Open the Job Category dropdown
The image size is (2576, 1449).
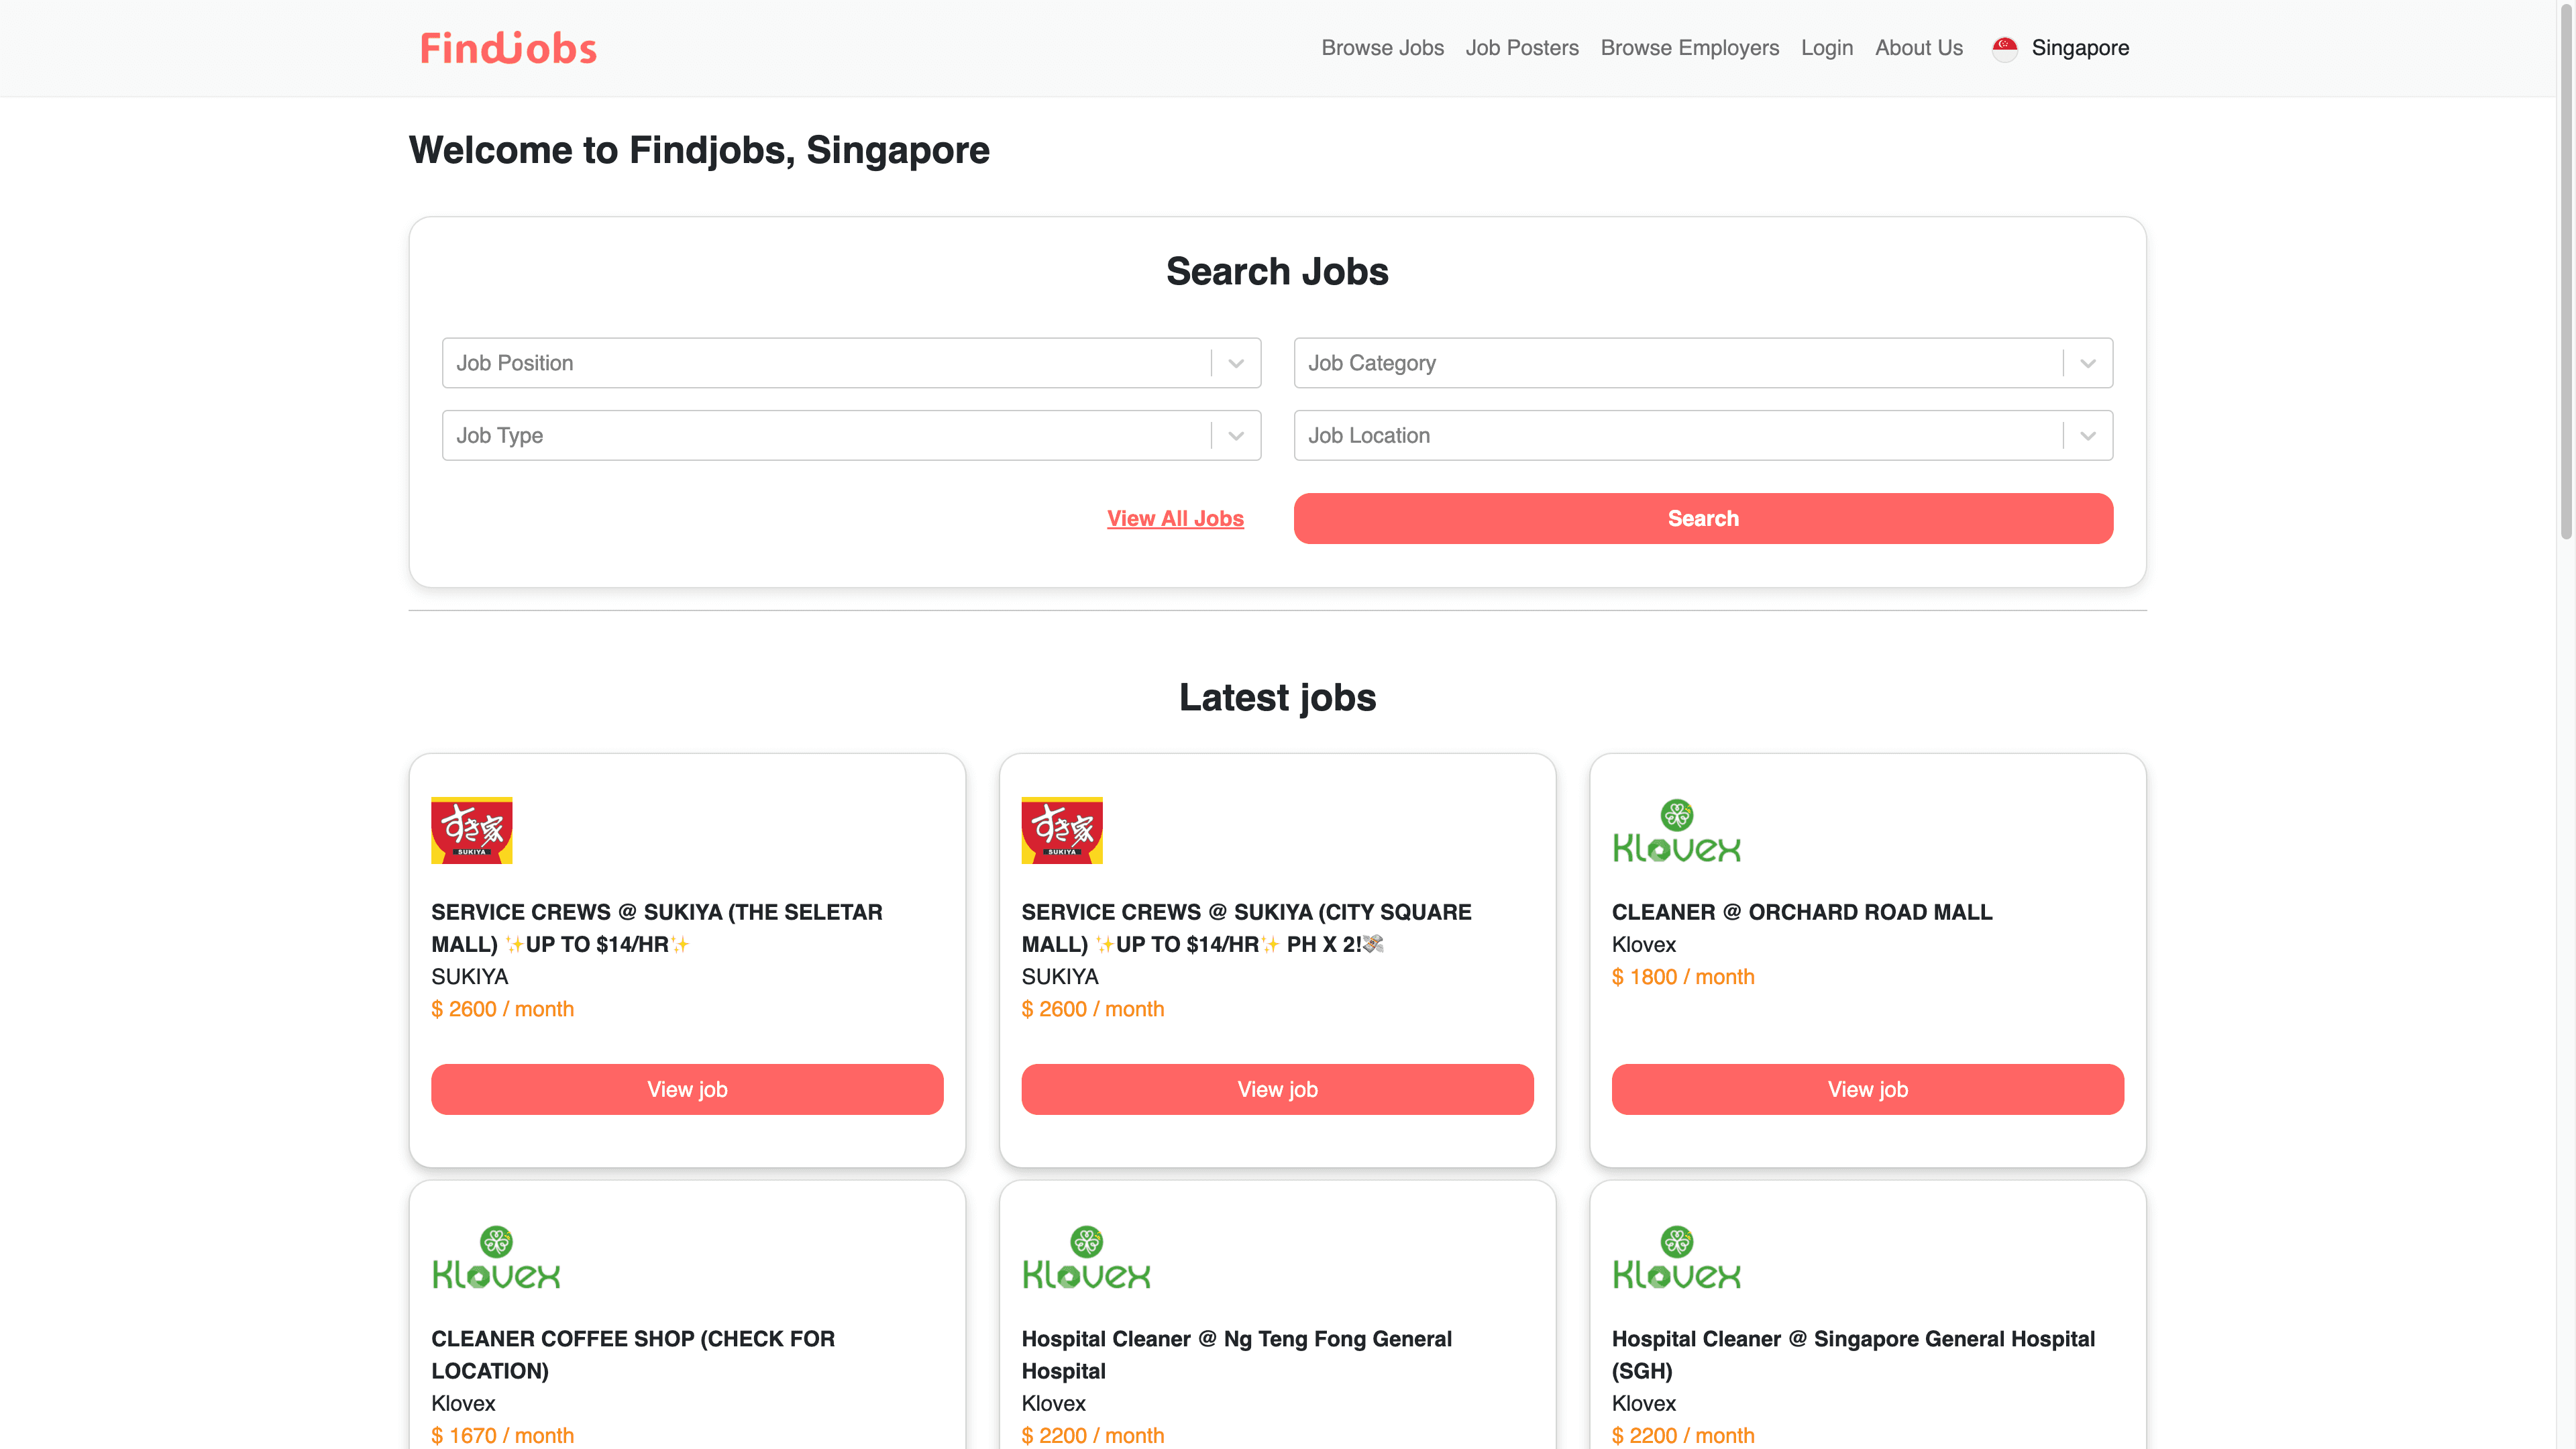point(2087,363)
